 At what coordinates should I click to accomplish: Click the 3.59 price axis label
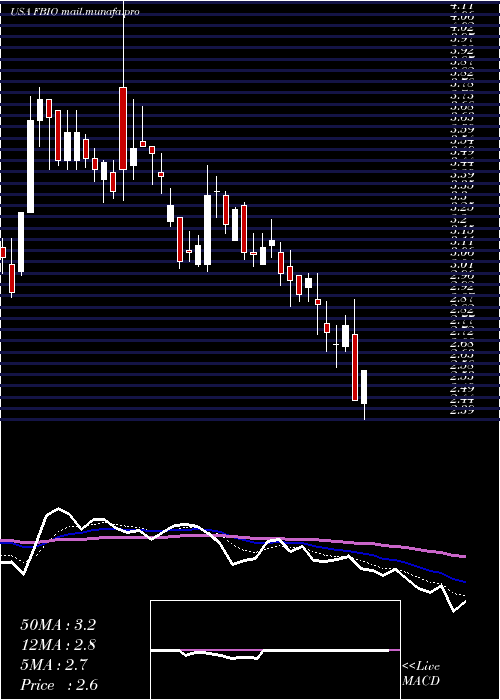(x=462, y=130)
